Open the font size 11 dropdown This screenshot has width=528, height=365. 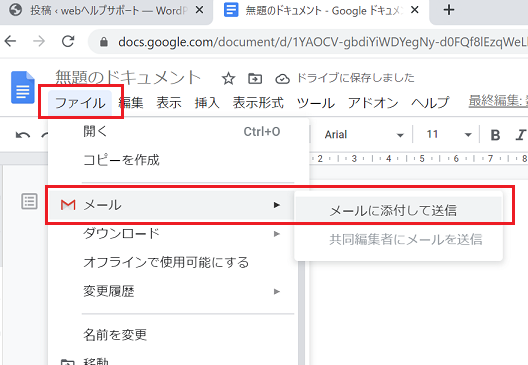[449, 135]
